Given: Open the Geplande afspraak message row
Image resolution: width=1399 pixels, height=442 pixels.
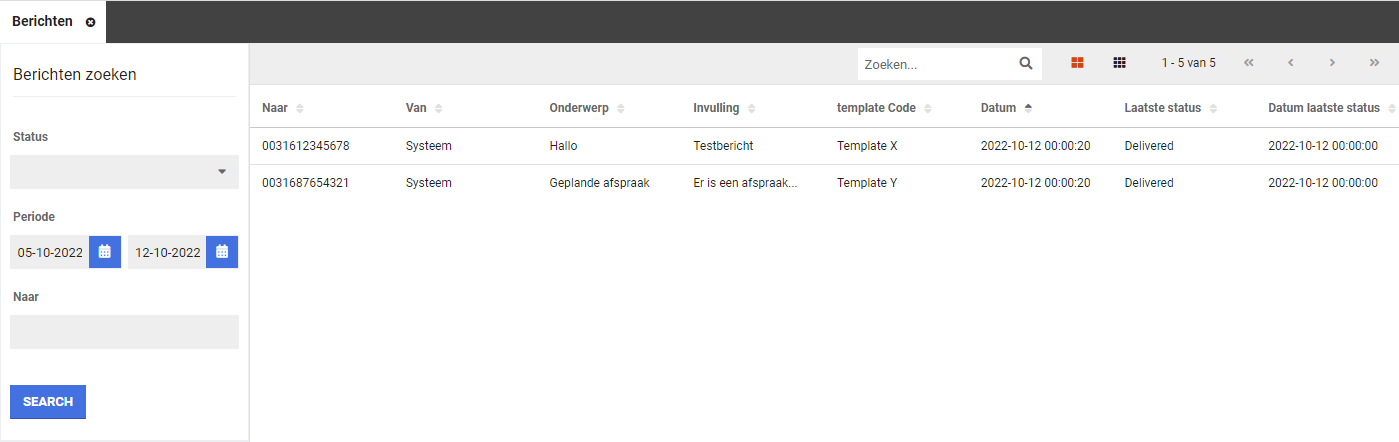Looking at the screenshot, I should 599,183.
